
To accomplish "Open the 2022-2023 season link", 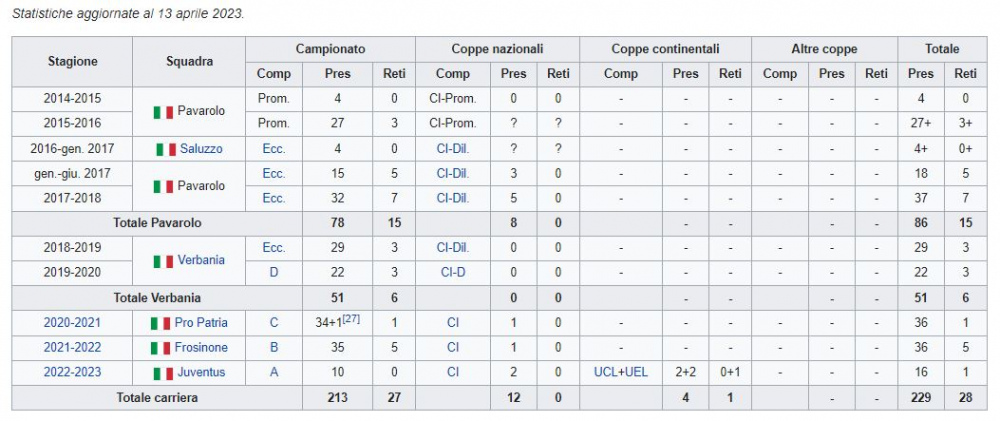I will (x=72, y=373).
